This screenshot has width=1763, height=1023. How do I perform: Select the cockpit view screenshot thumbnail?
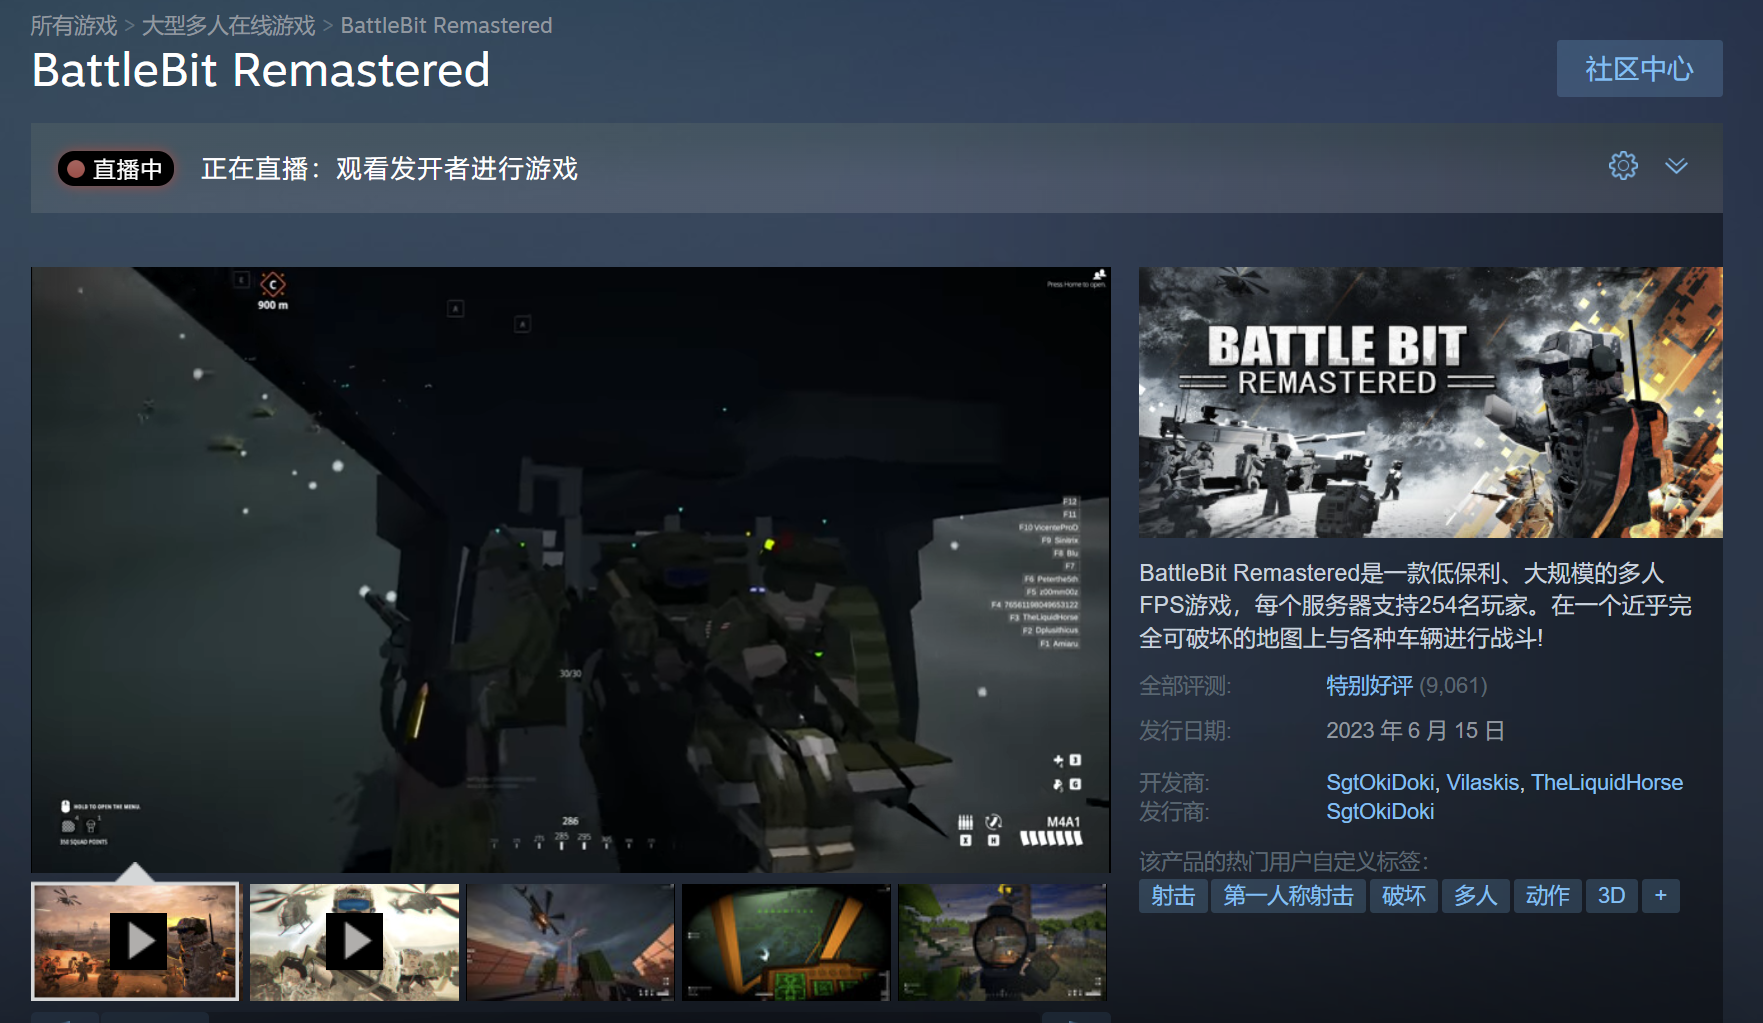coord(786,941)
